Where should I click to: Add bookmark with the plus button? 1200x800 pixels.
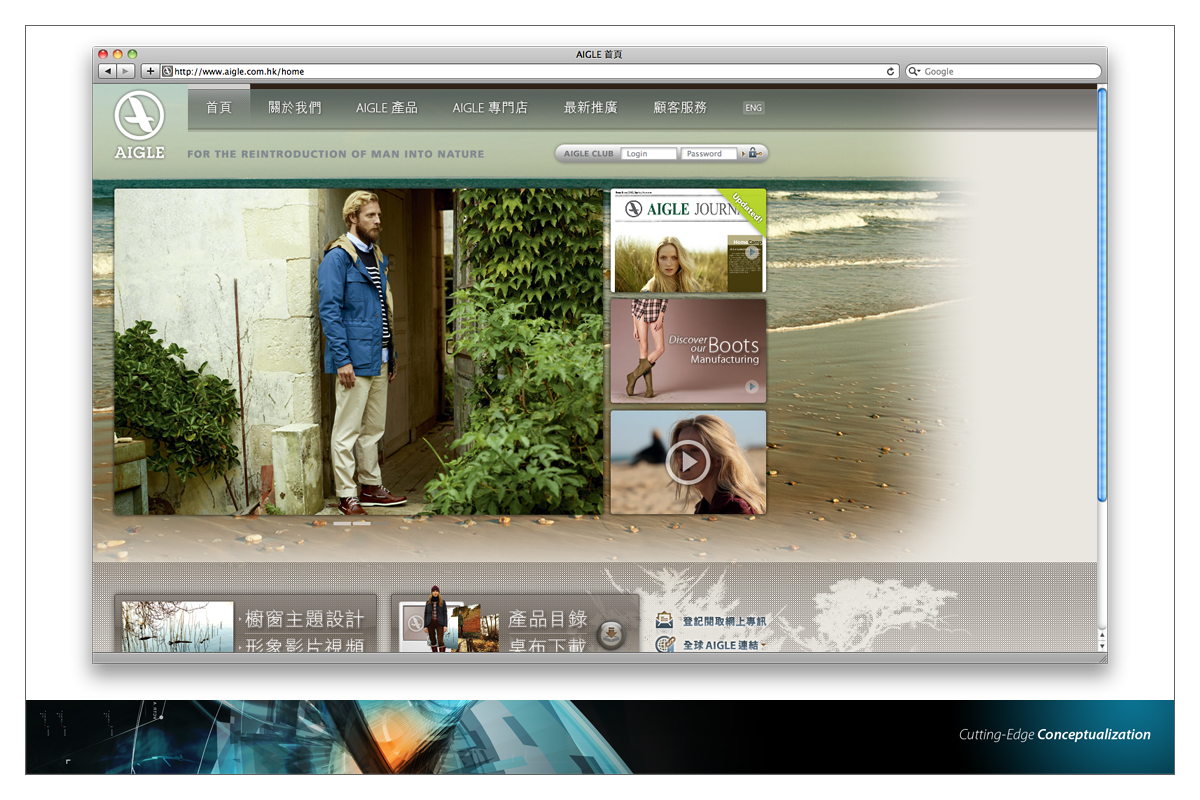[150, 71]
